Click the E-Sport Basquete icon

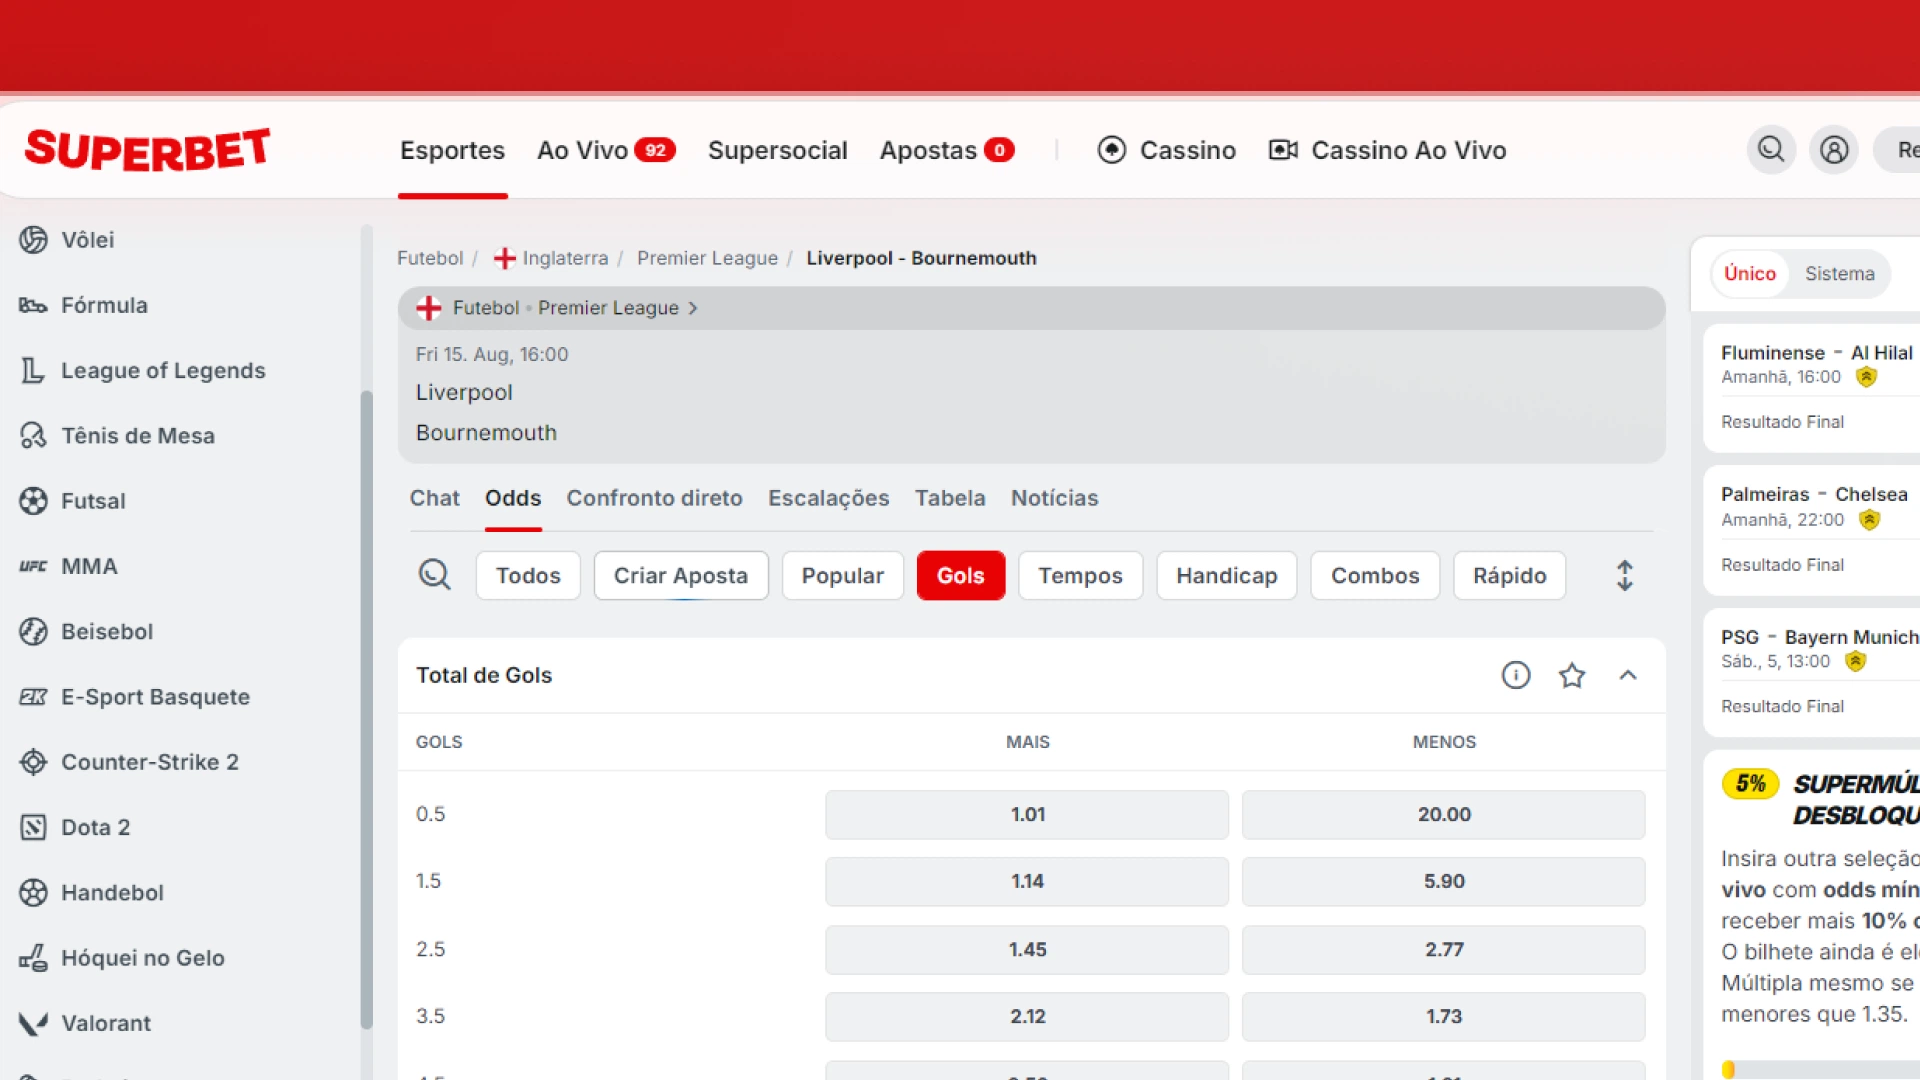coord(33,697)
